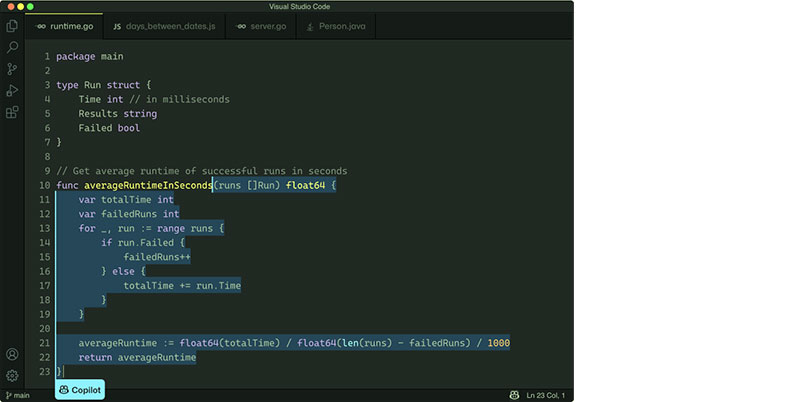Click 'totalTime += run.Time' statement

[182, 285]
